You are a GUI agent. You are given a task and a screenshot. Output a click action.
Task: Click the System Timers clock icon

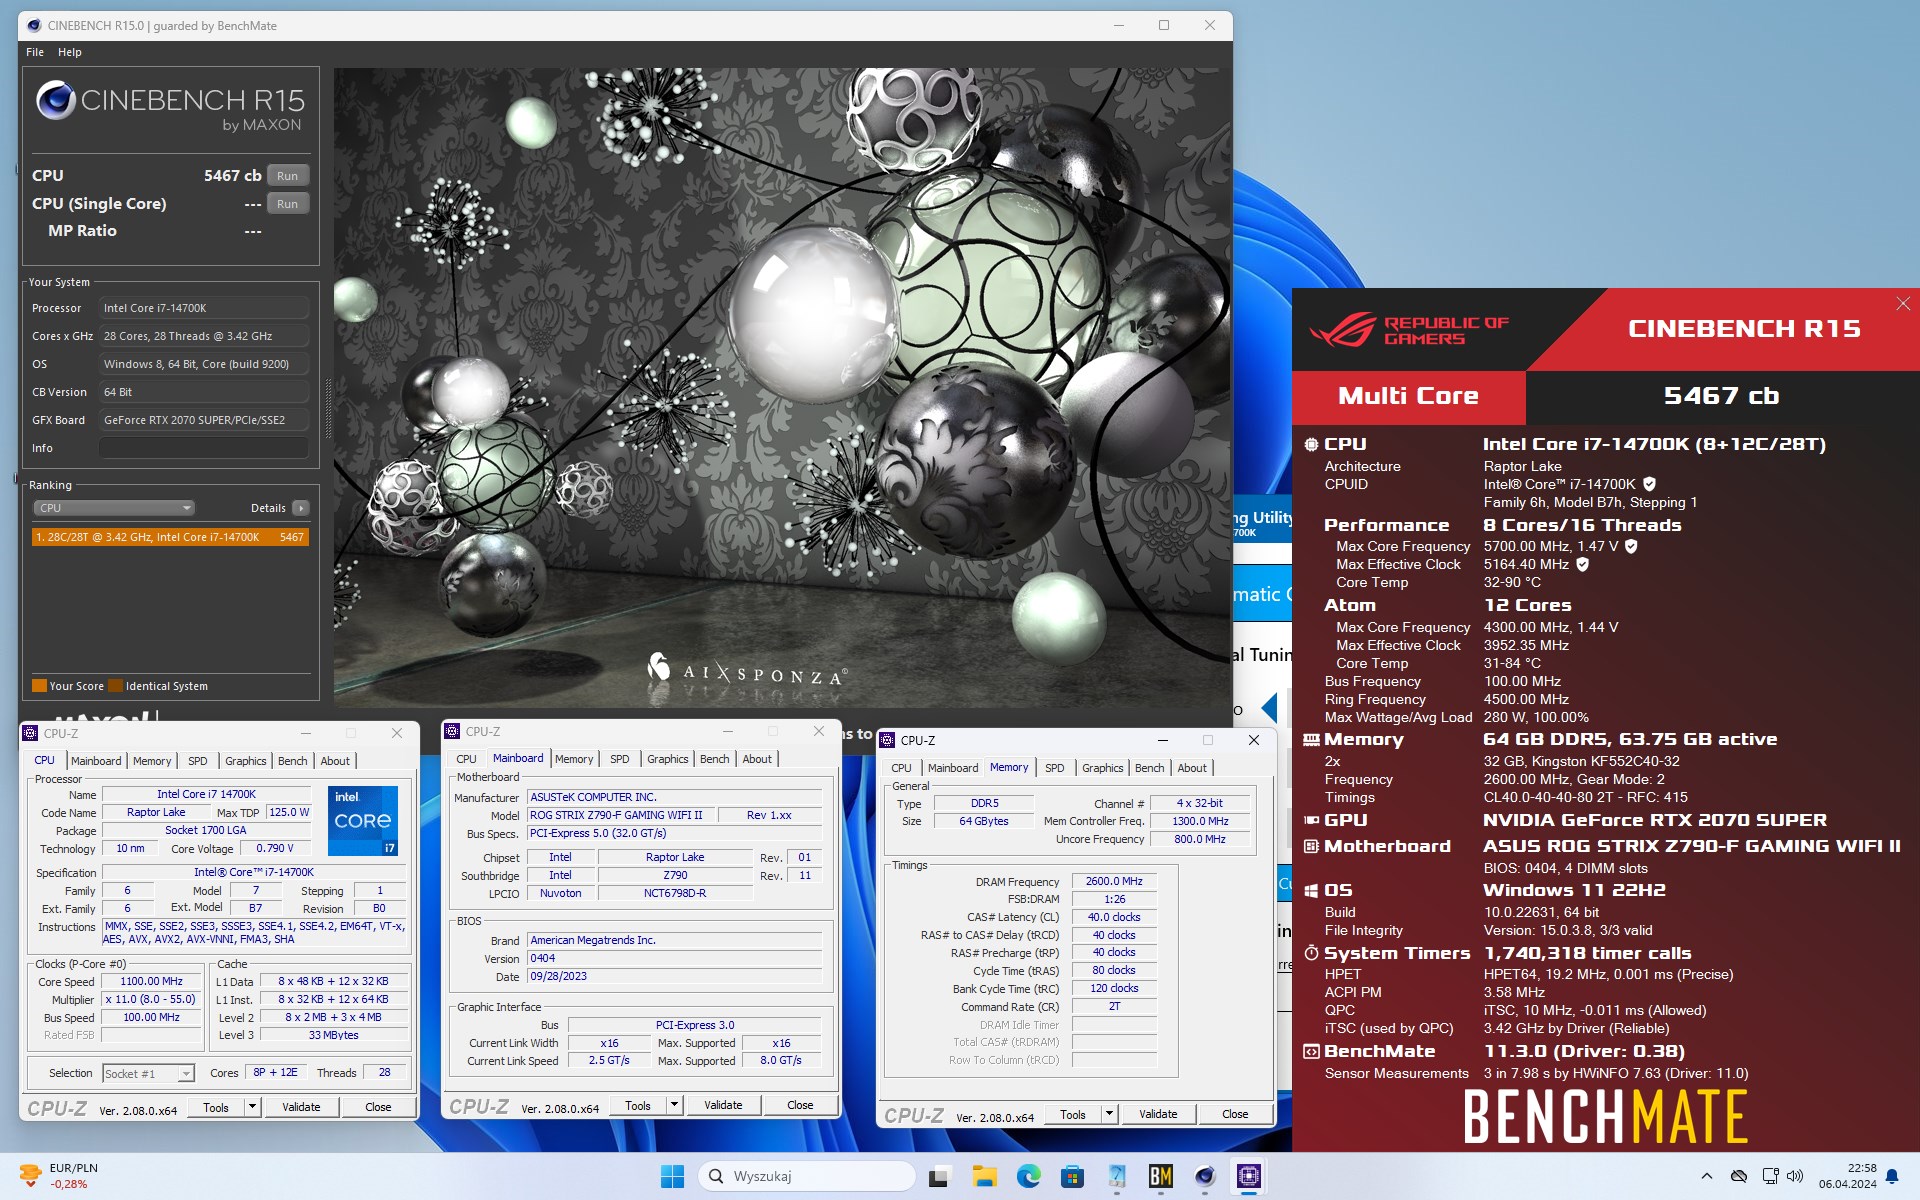[x=1312, y=953]
